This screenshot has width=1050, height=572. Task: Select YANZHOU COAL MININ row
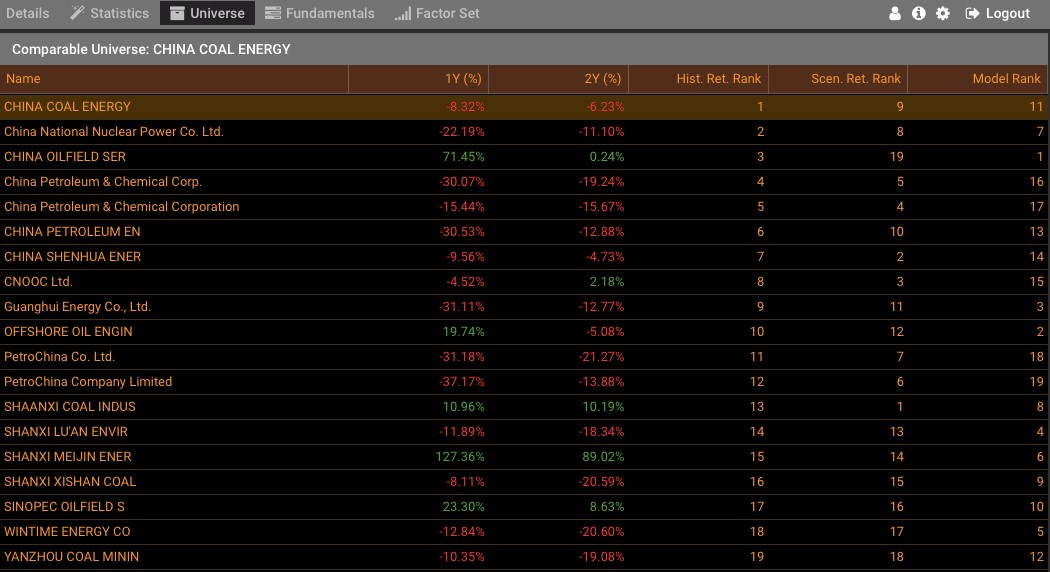click(525, 557)
